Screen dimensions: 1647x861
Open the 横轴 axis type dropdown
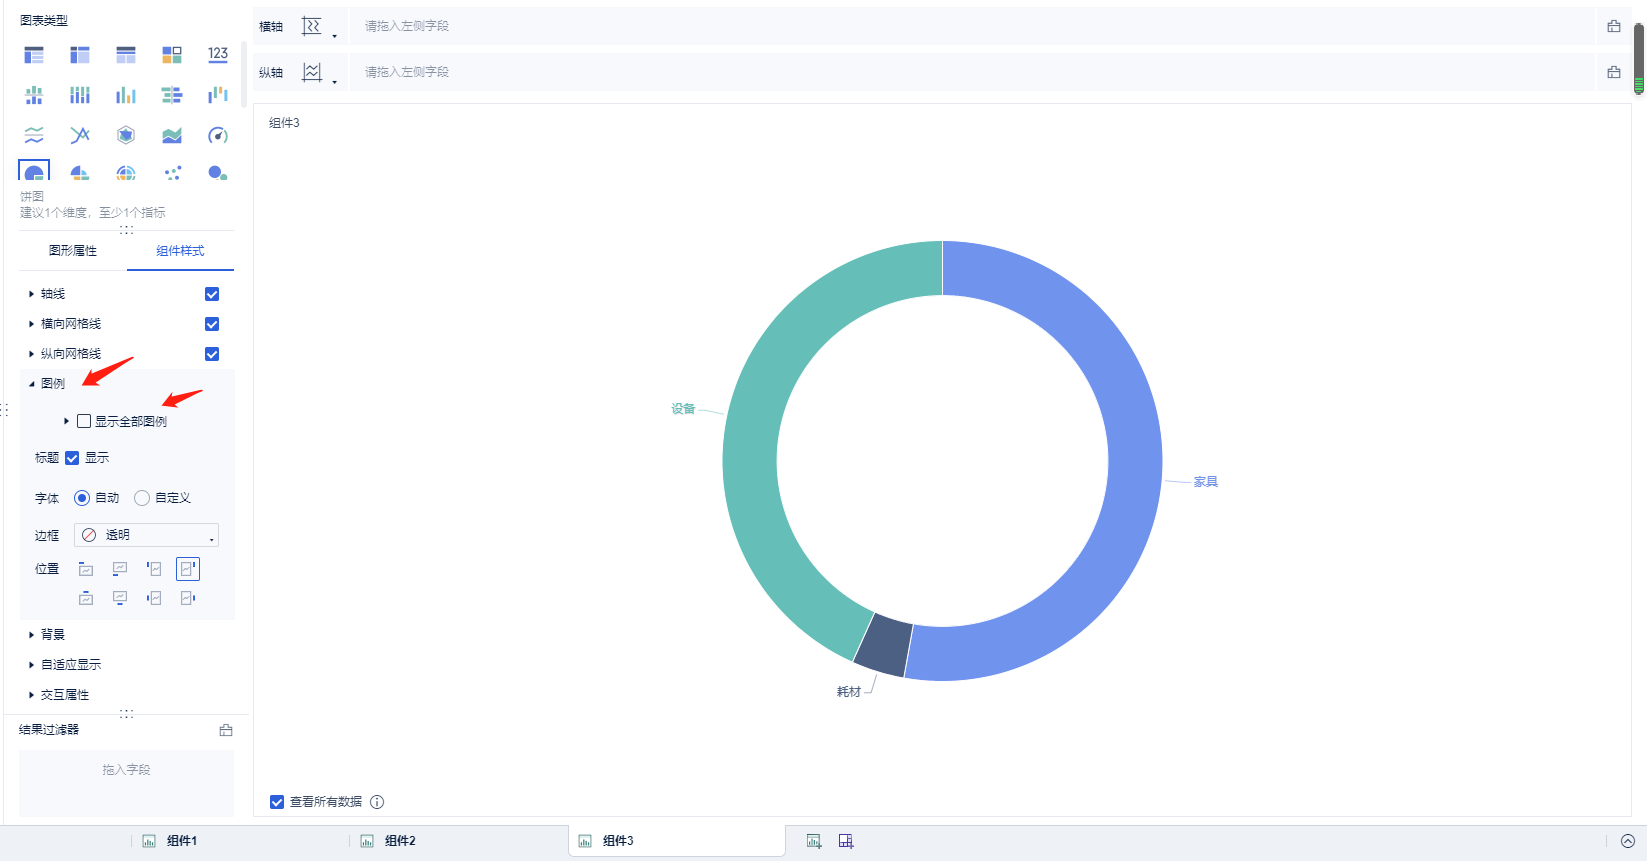[x=319, y=27]
